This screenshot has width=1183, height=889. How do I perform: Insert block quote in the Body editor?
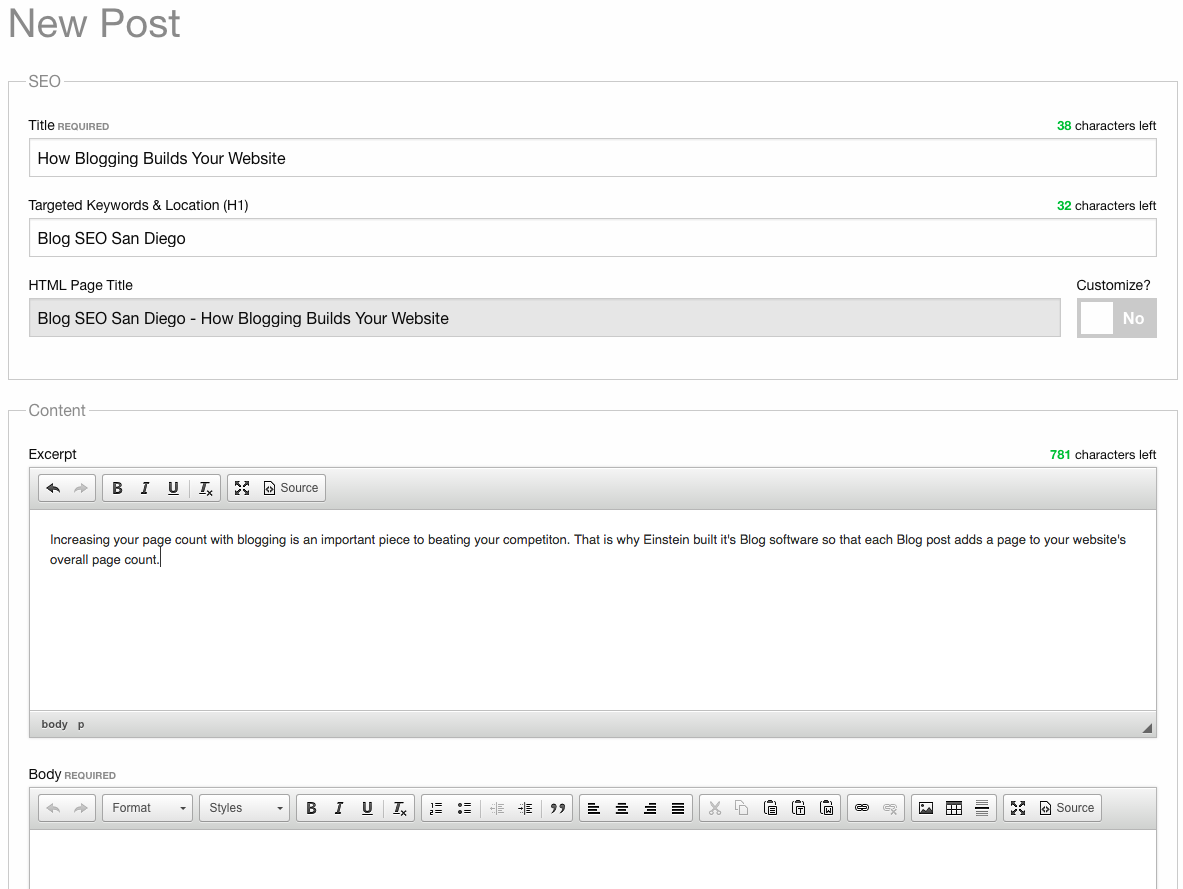(x=558, y=808)
